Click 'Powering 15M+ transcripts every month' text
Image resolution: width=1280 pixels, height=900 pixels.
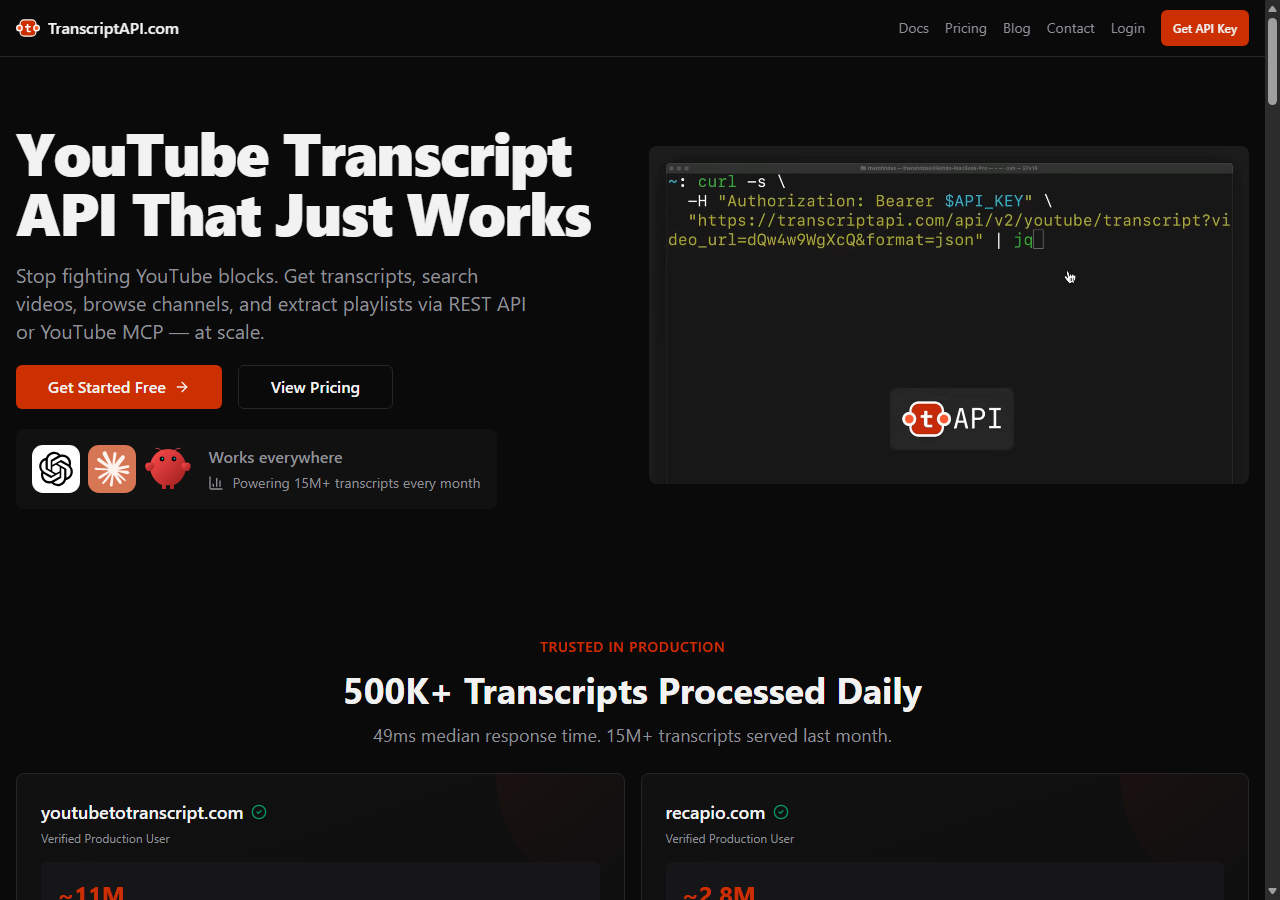(x=356, y=483)
